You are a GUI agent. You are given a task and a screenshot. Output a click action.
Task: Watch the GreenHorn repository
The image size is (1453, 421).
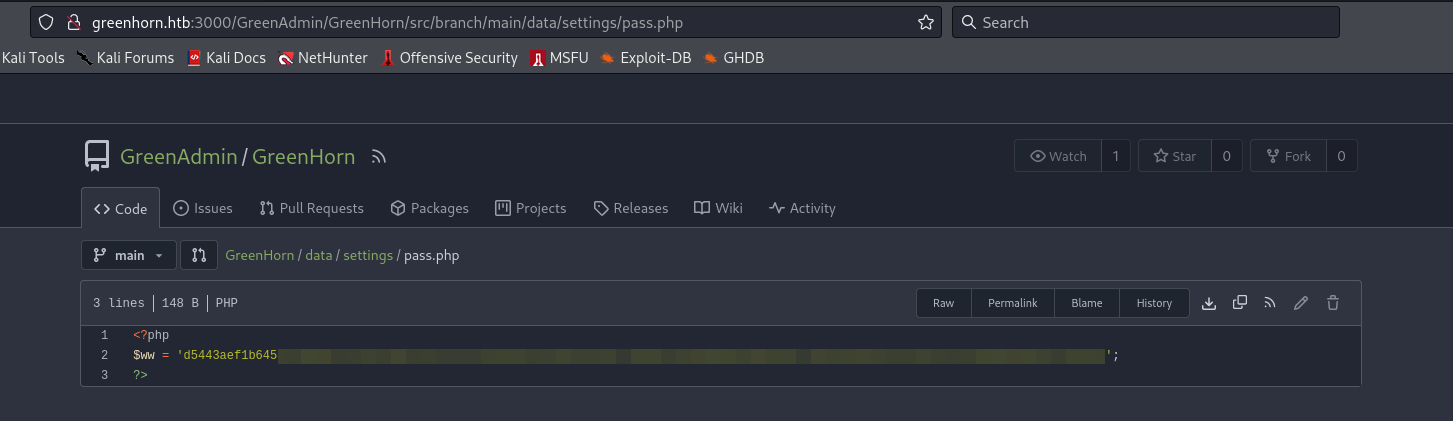pyautogui.click(x=1058, y=156)
